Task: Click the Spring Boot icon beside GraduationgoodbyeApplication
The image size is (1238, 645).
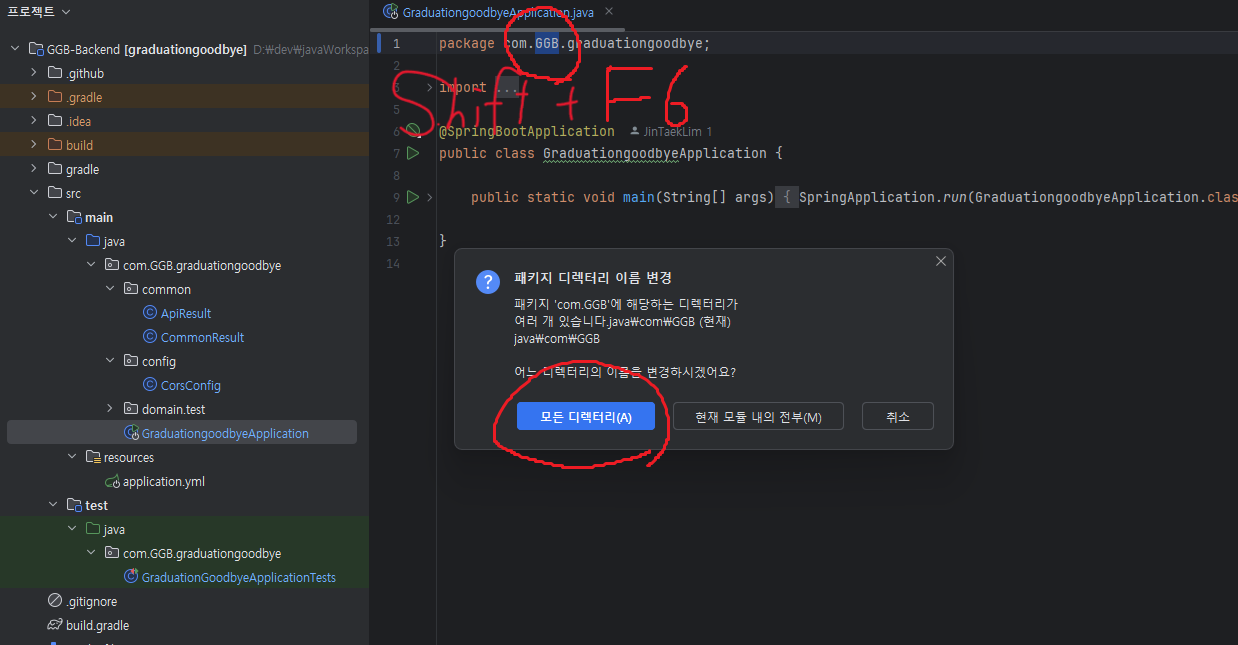Action: pyautogui.click(x=130, y=431)
